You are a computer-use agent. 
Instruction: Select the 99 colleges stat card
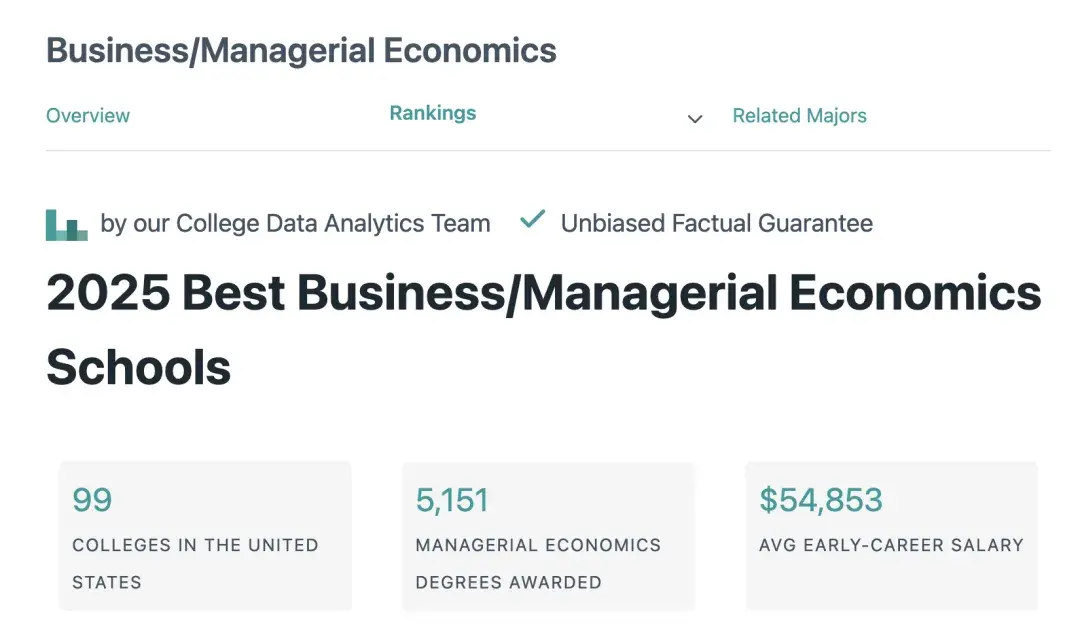(205, 535)
